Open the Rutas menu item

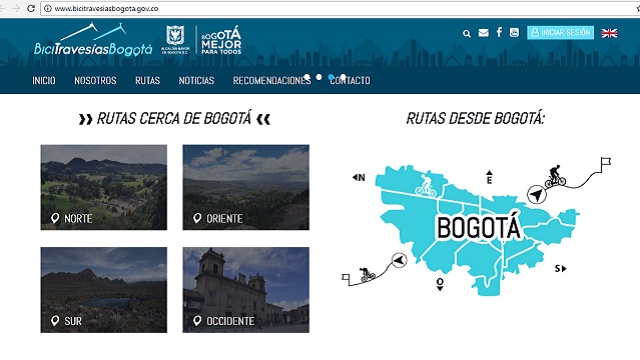pyautogui.click(x=147, y=80)
